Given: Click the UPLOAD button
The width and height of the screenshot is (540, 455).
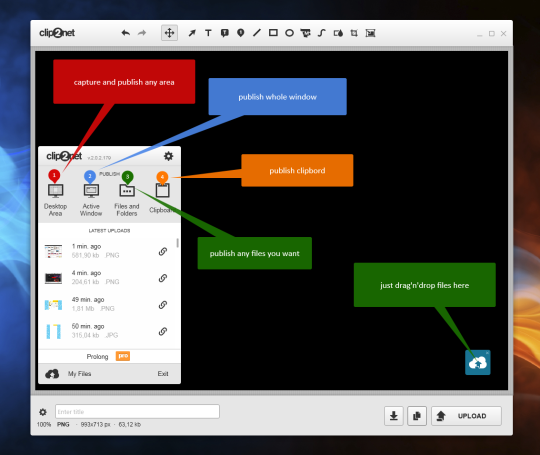Looking at the screenshot, I should click(x=466, y=416).
